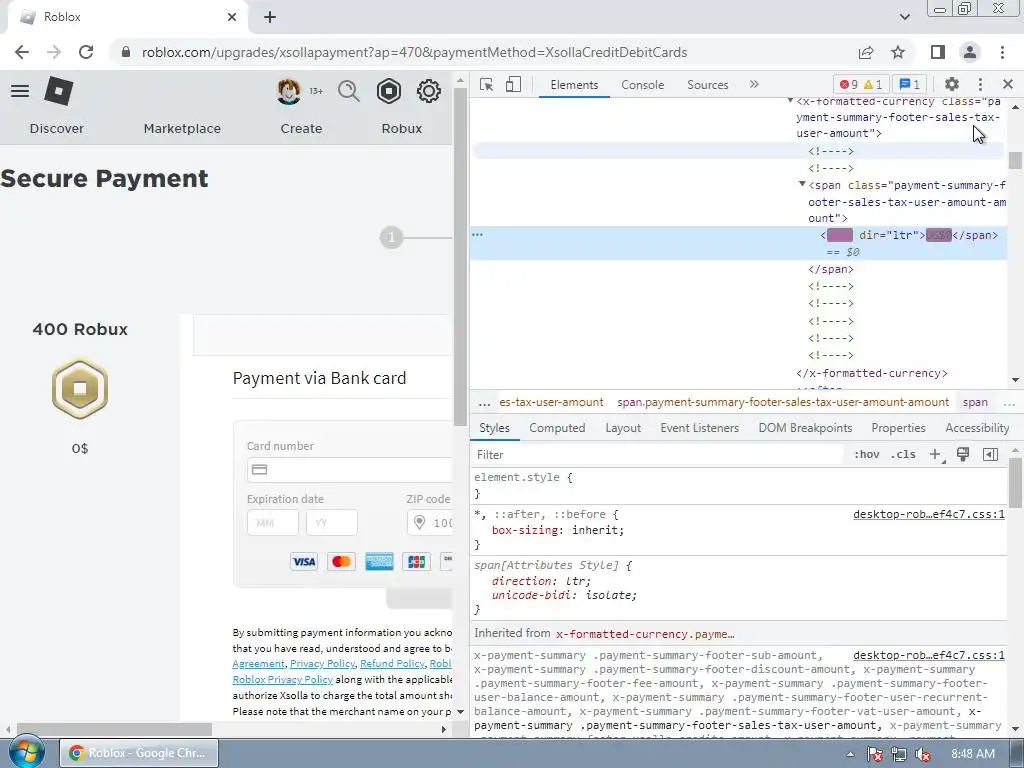Image resolution: width=1024 pixels, height=768 pixels.
Task: Open first desktop-rob…ef4c7.css:1 source link
Action: (929, 514)
